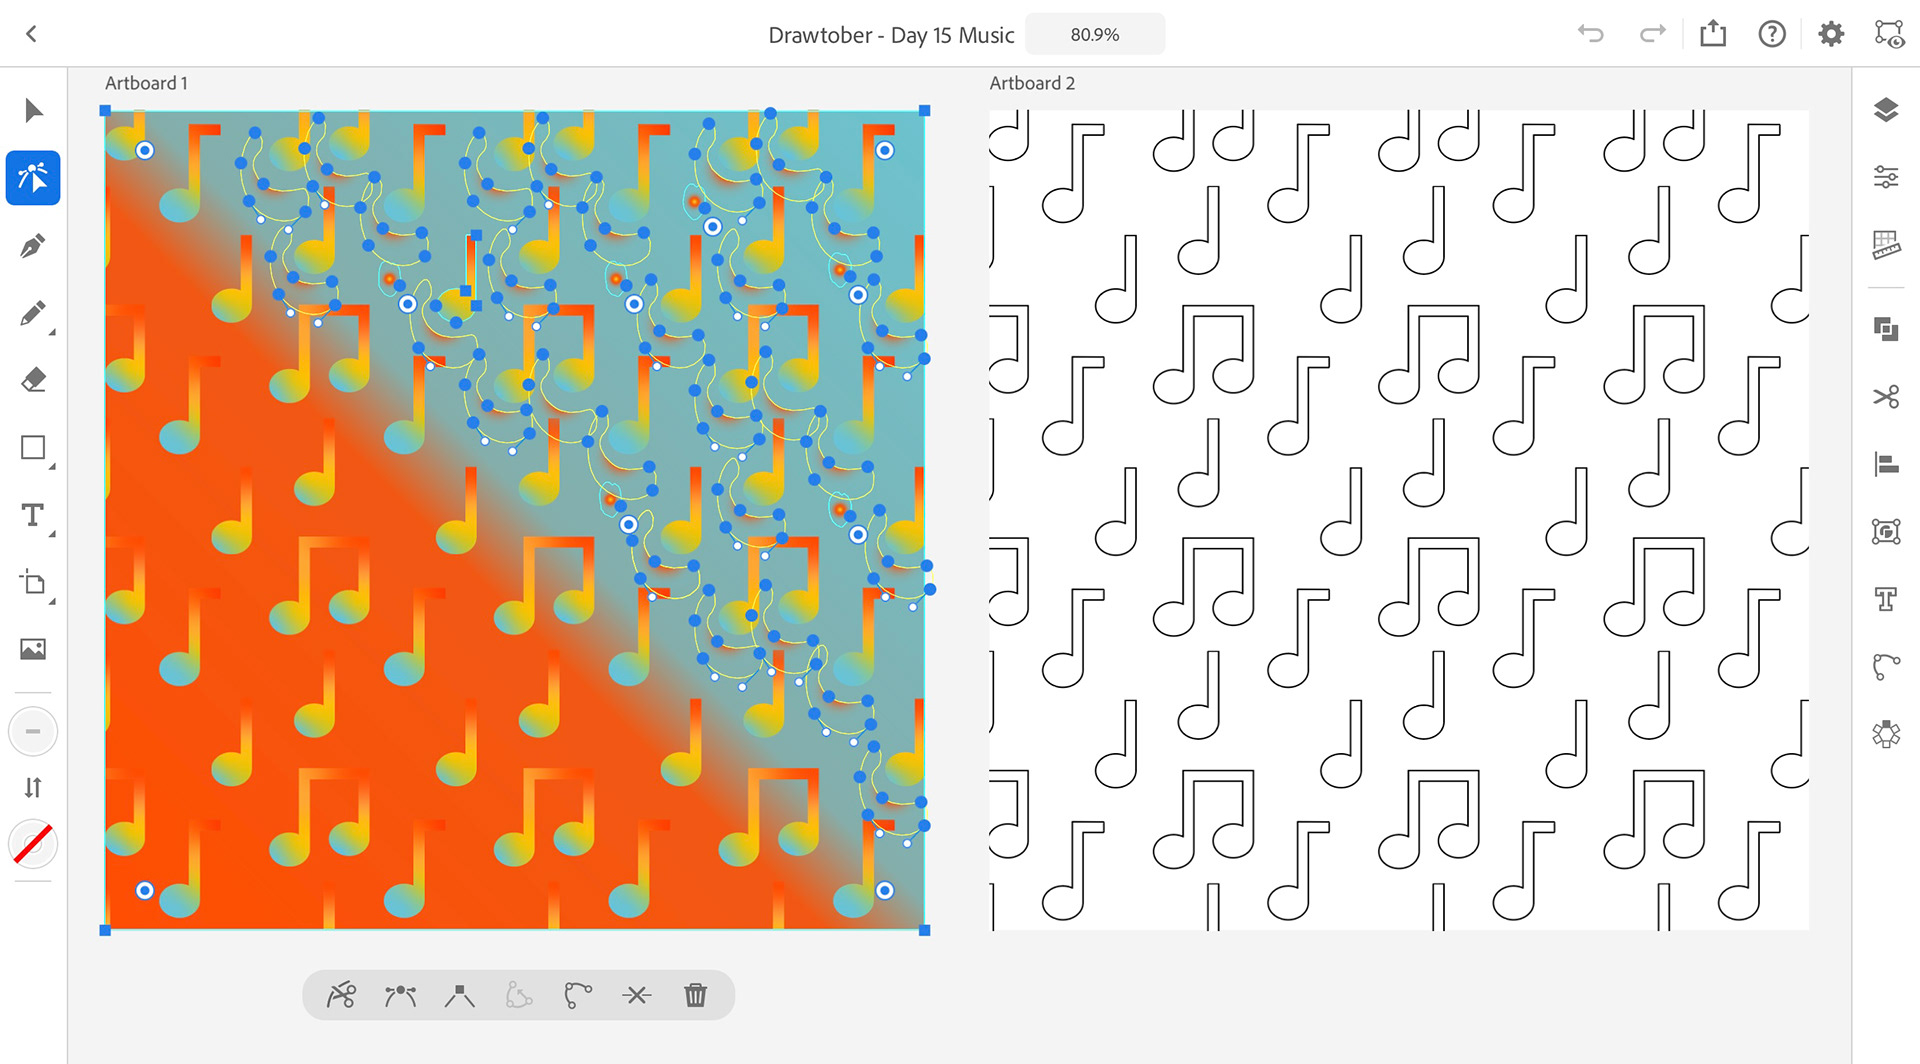The image size is (1920, 1064).
Task: Select the Artboard 2 label
Action: 1032,83
